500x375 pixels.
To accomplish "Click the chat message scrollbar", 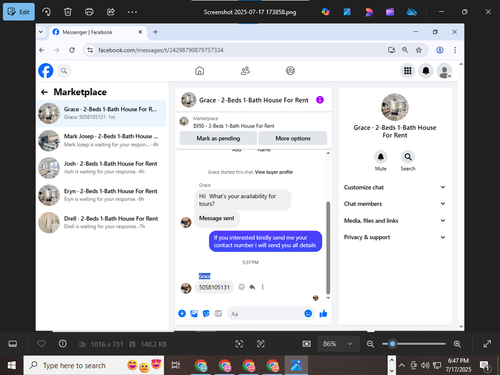I will [x=328, y=248].
